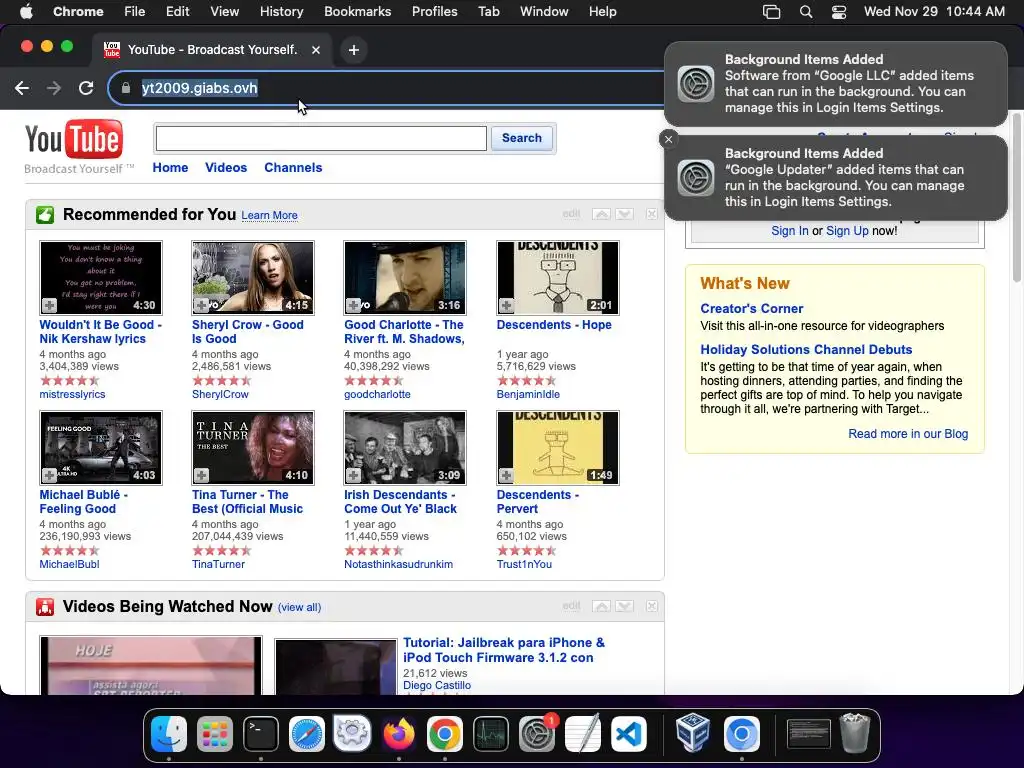The height and width of the screenshot is (768, 1024).
Task: Open the Apple menu
Action: [x=26, y=11]
